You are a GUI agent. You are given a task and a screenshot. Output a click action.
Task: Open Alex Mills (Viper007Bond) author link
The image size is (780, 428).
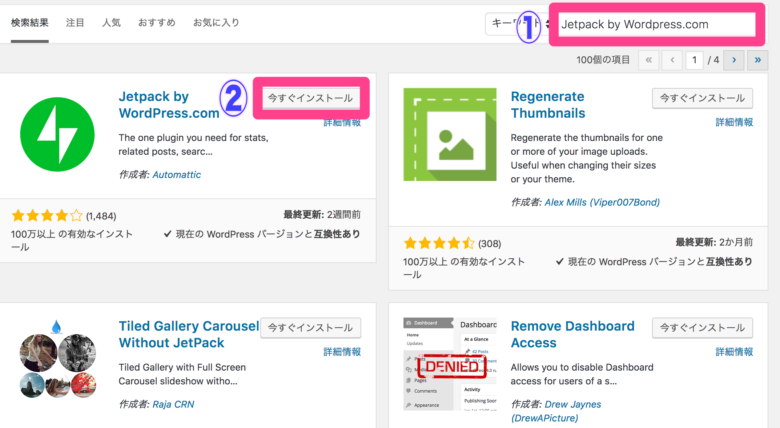pos(602,203)
